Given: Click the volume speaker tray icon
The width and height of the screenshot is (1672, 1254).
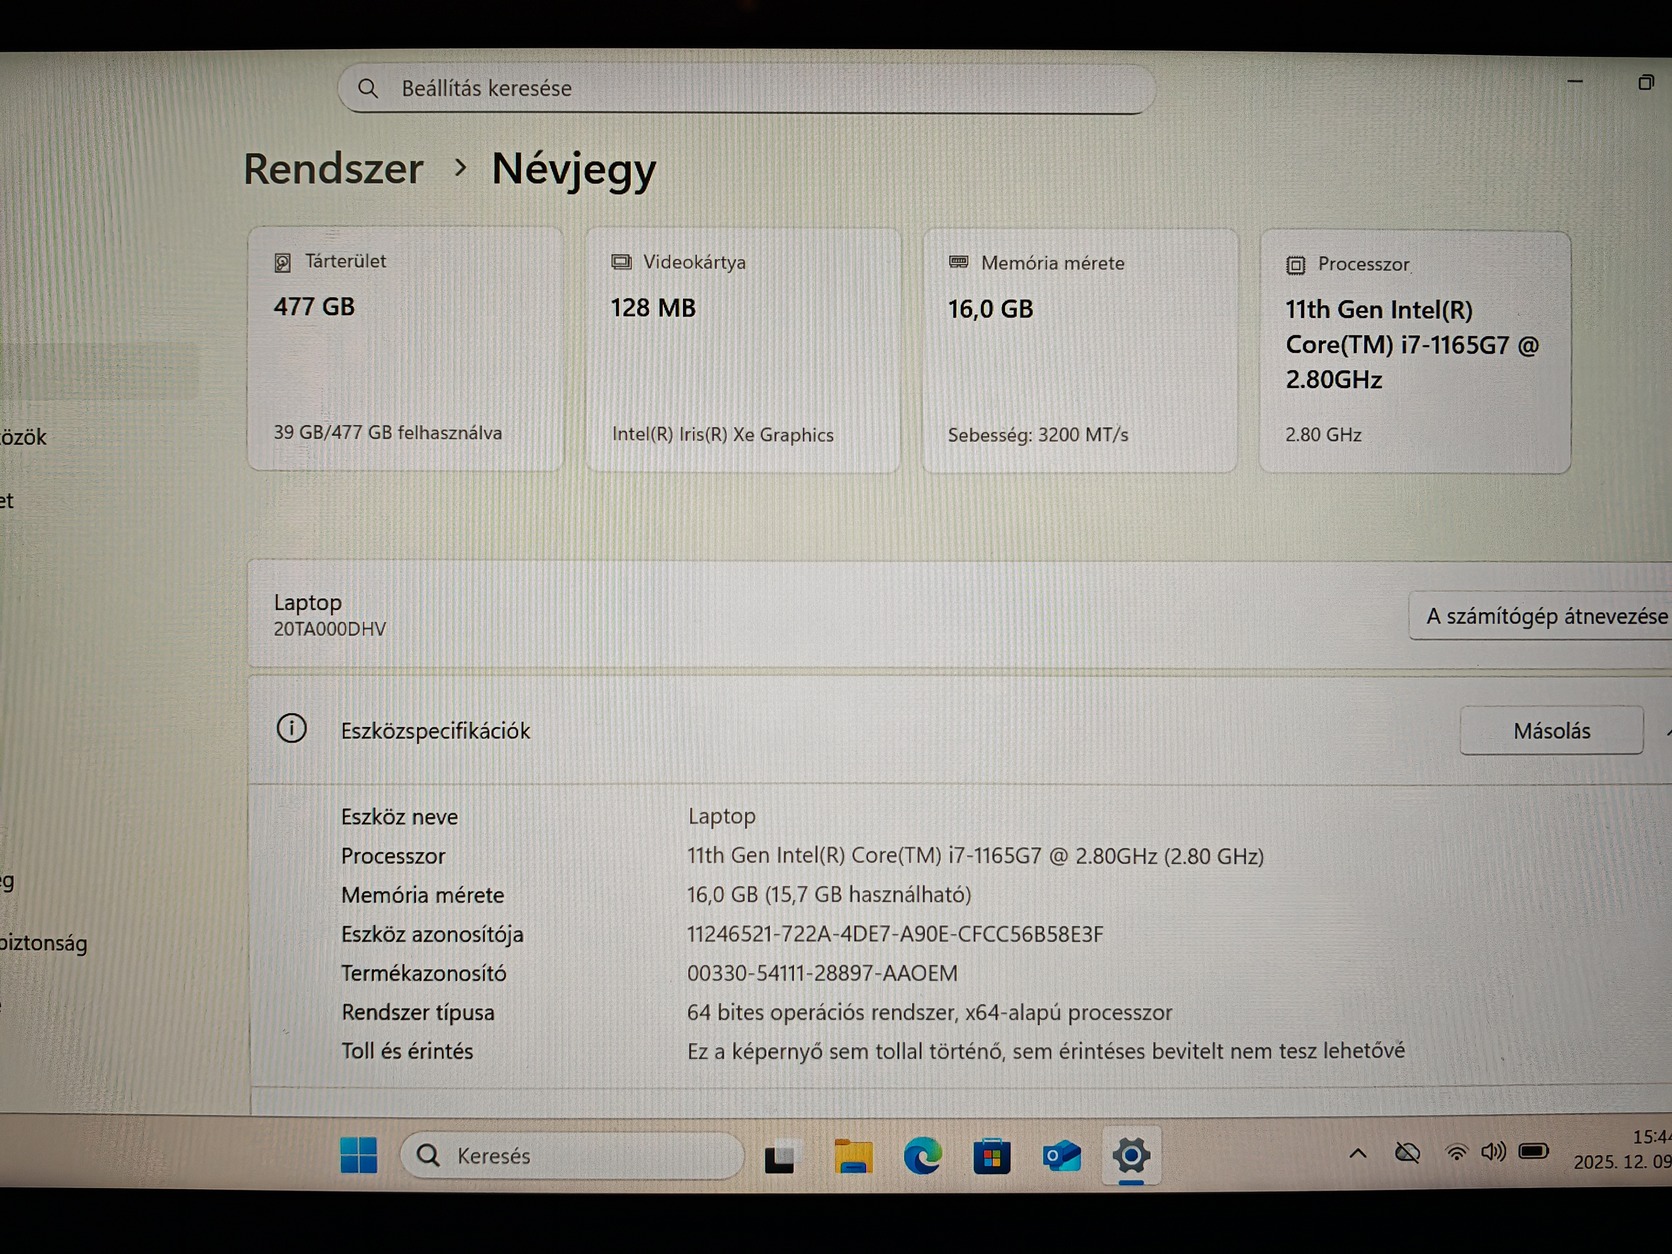Looking at the screenshot, I should [1494, 1152].
